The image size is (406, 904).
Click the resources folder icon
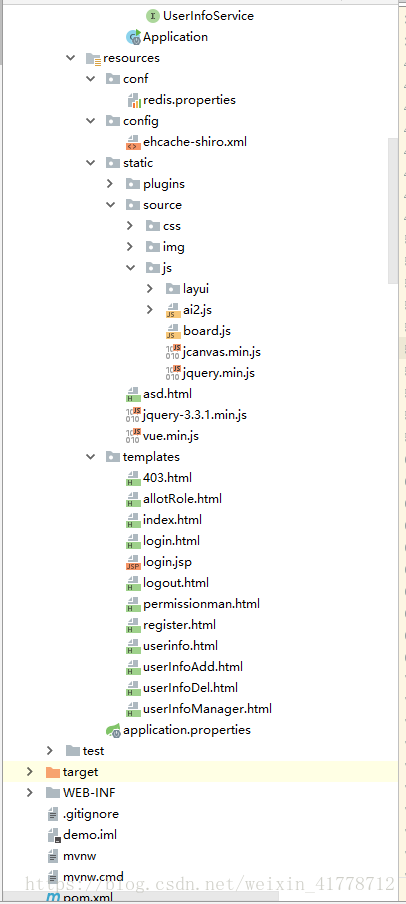click(x=93, y=58)
